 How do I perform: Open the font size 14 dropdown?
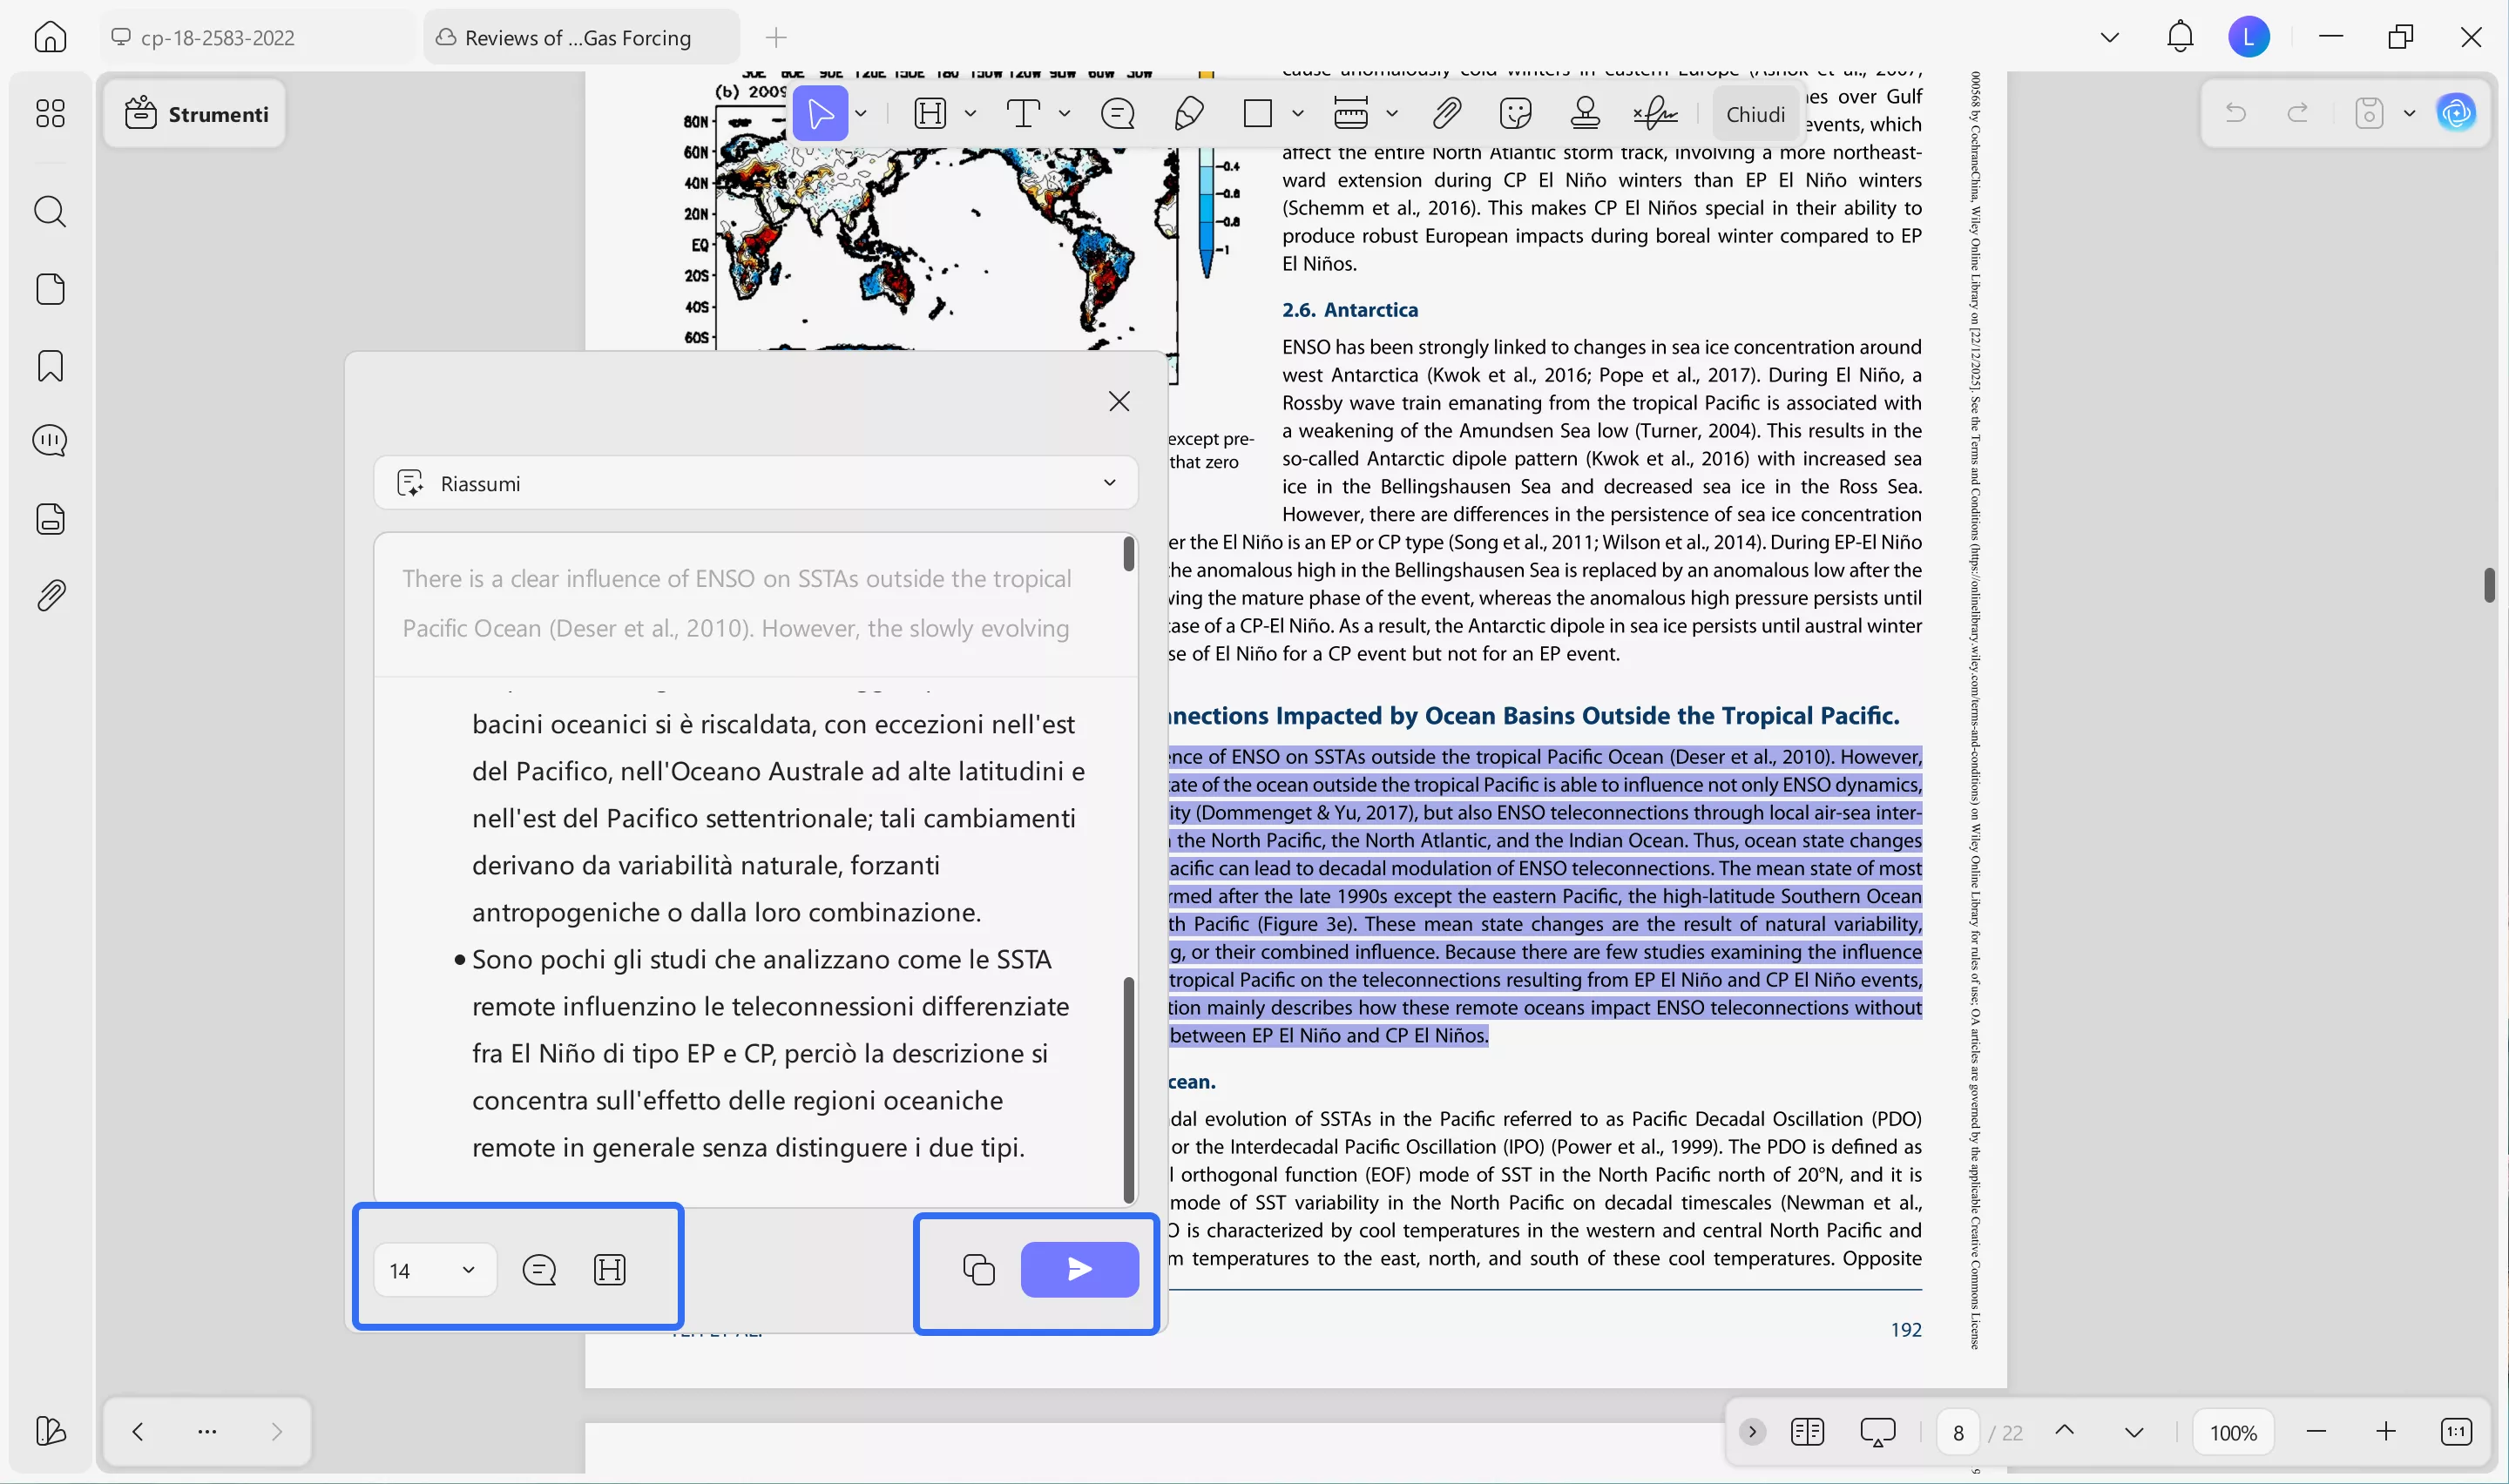coord(434,1270)
